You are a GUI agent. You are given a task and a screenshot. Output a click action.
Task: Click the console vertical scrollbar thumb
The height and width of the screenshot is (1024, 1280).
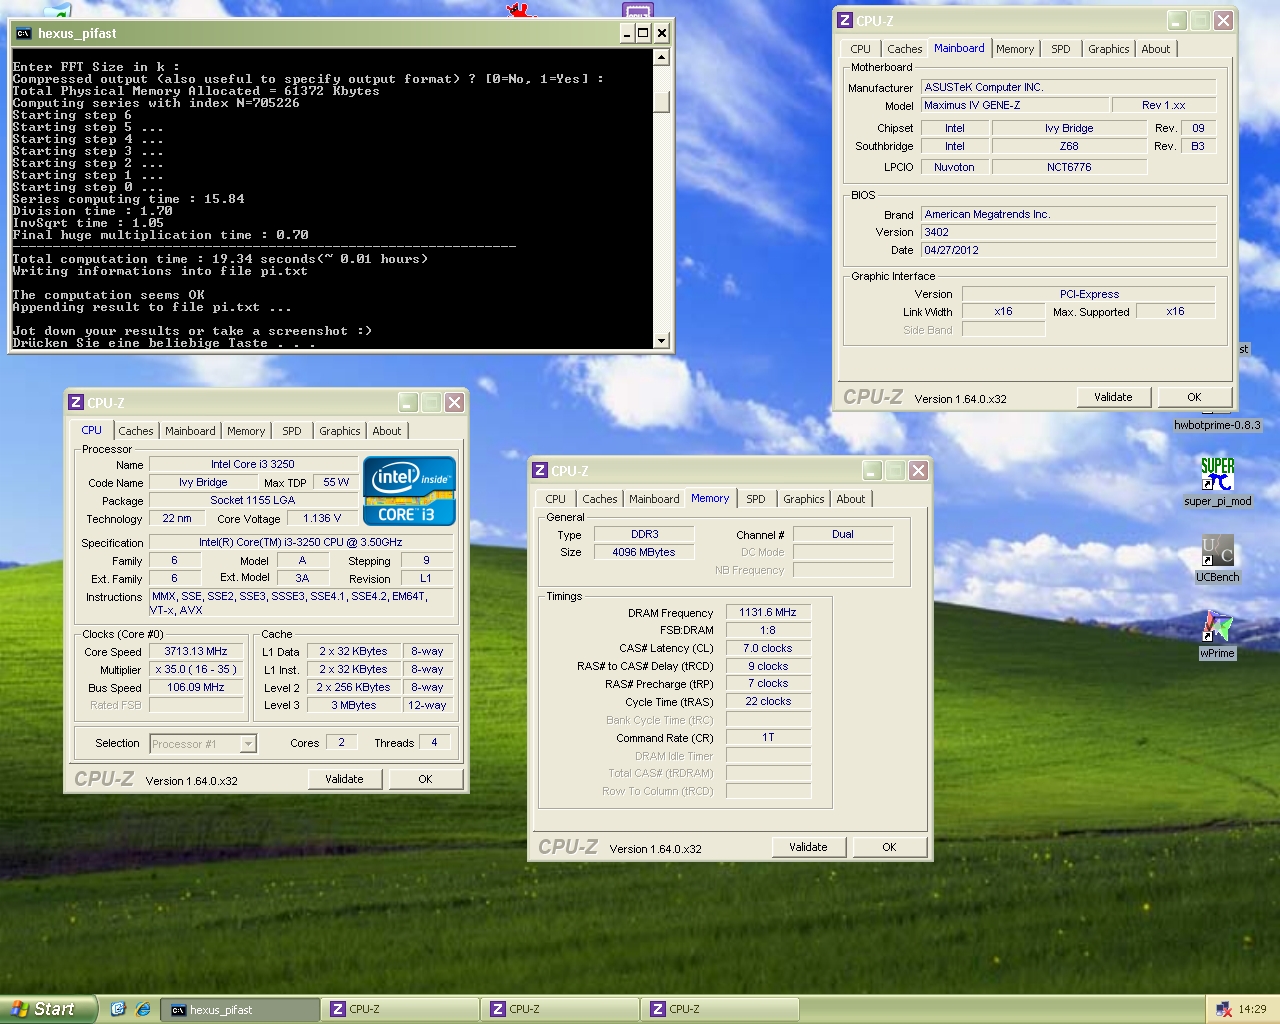point(661,102)
